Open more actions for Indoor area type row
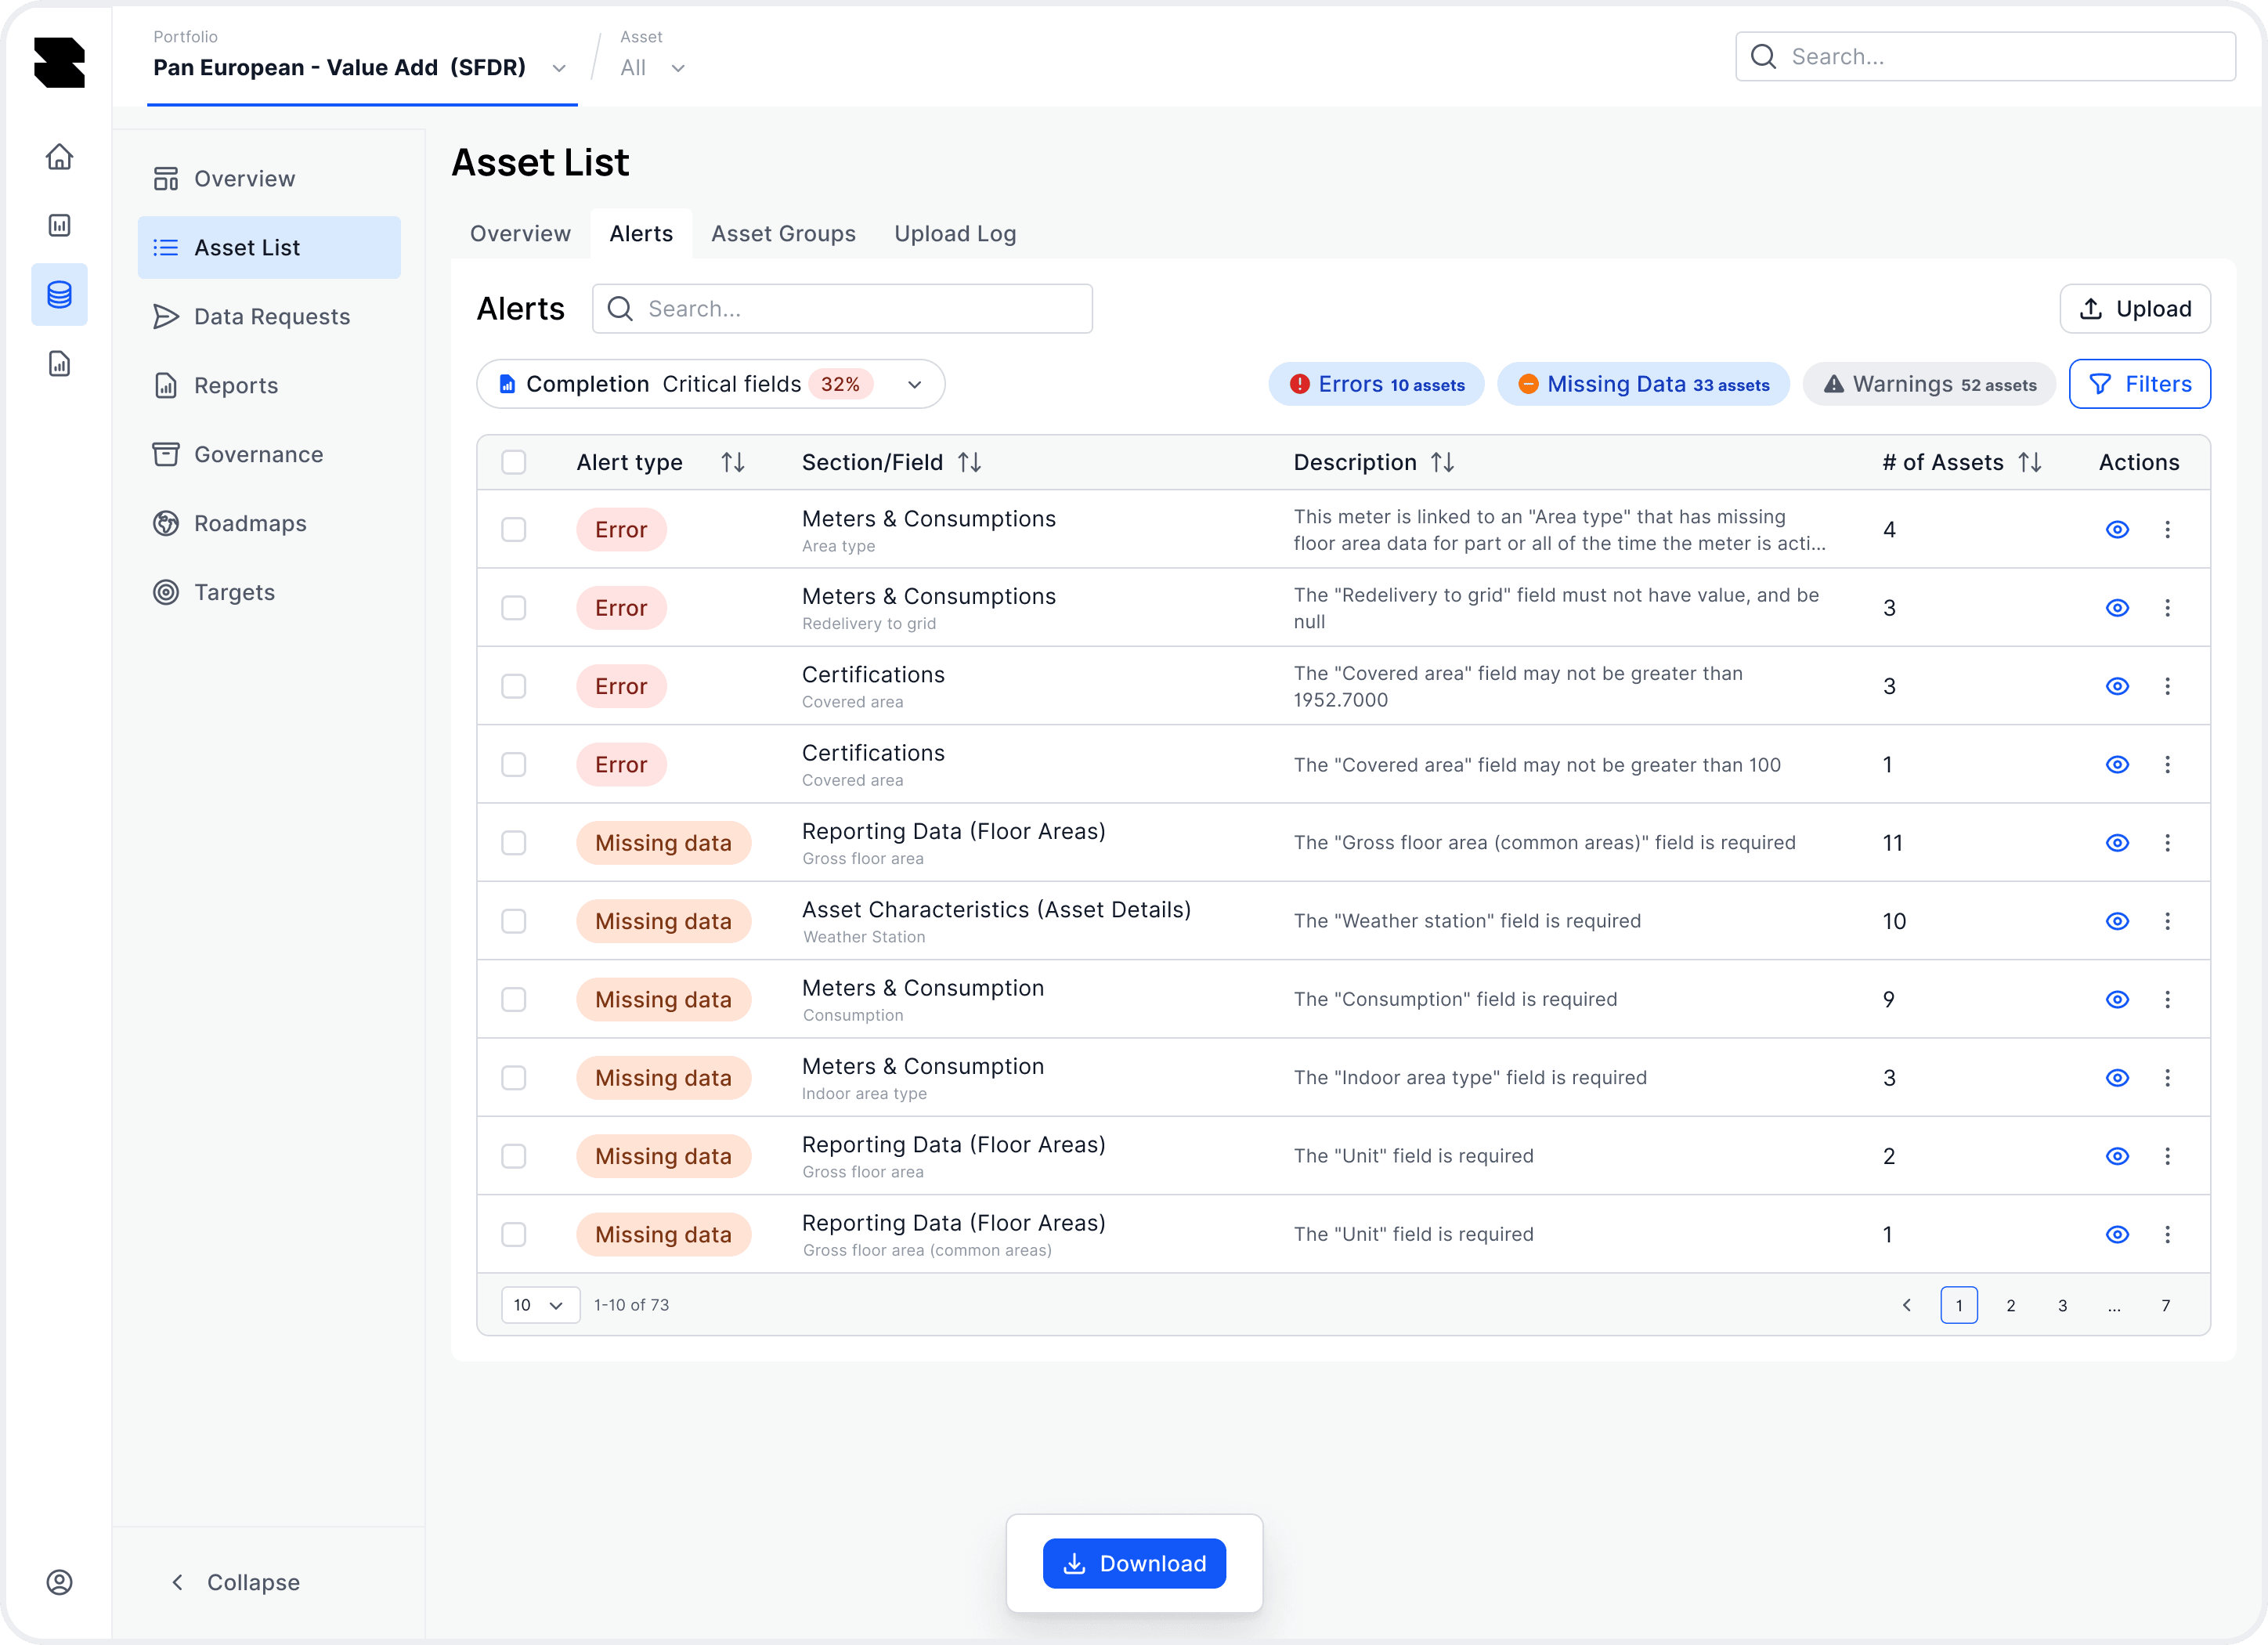The height and width of the screenshot is (1645, 2268). [x=2167, y=1078]
